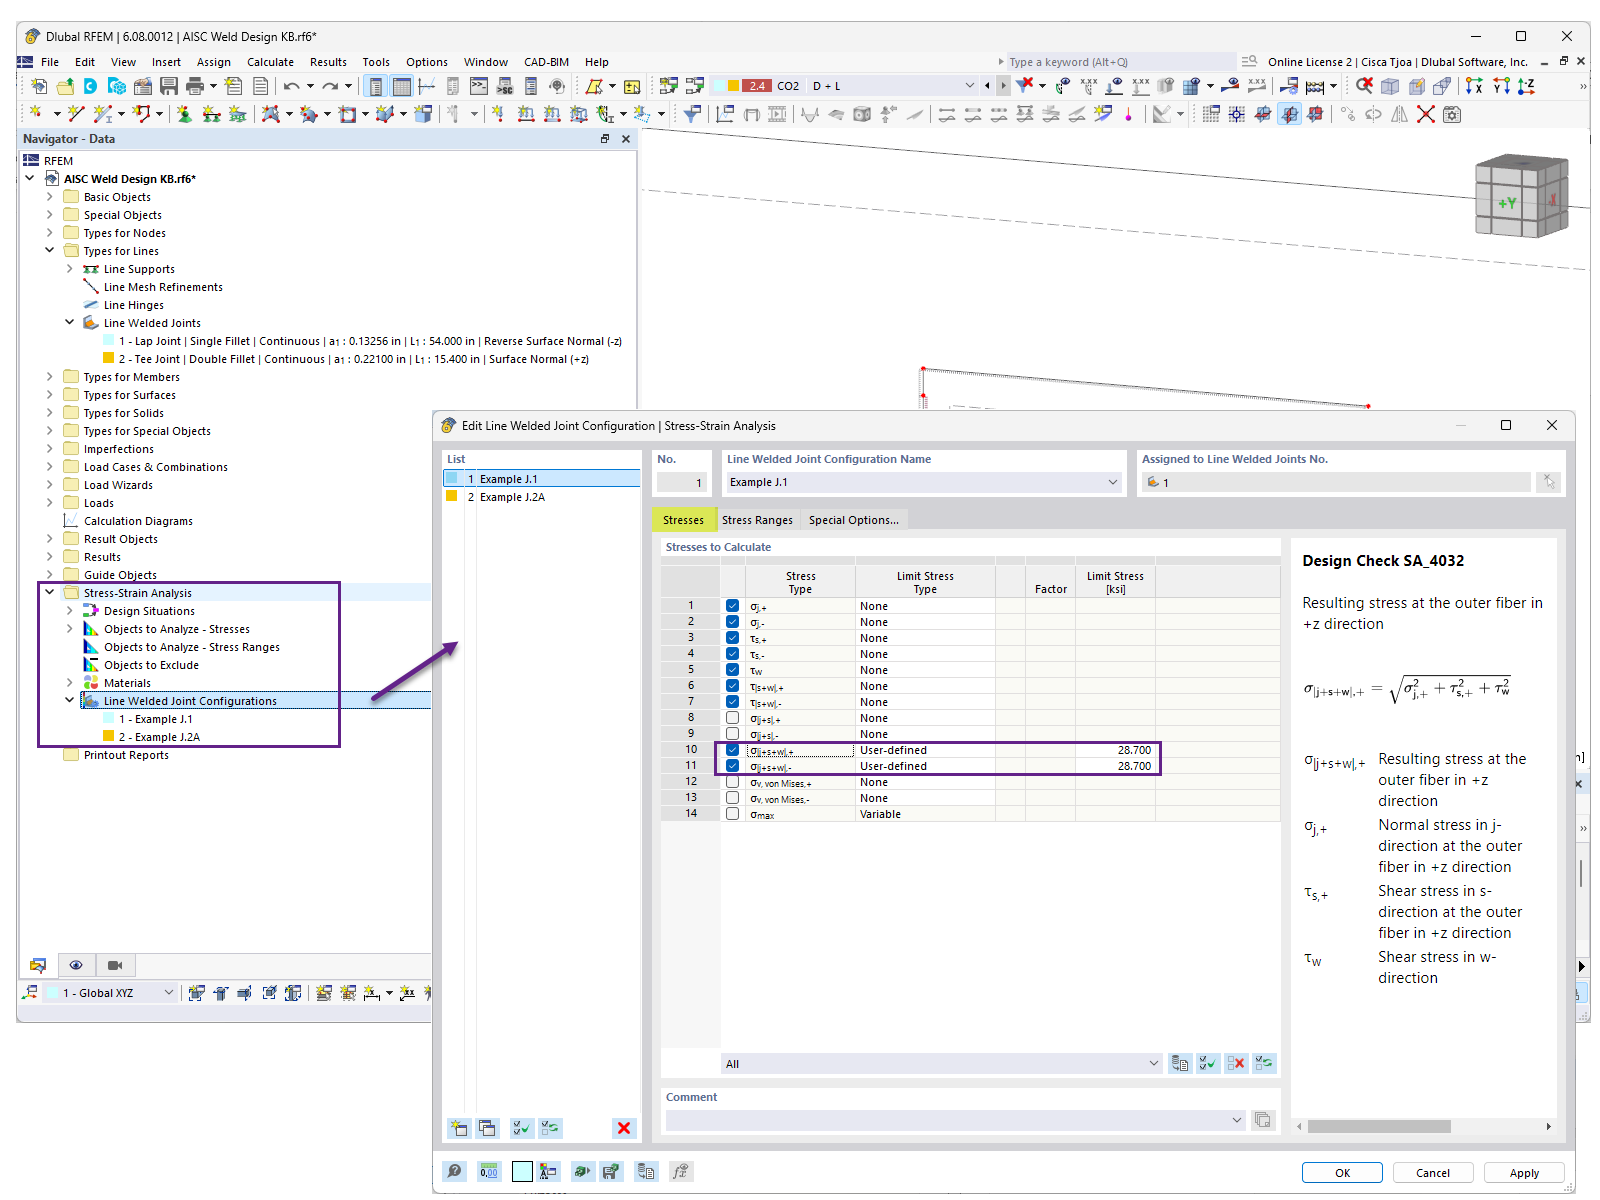Viewport: 1600px width, 1200px height.
Task: Apply the configuration changes
Action: click(1524, 1172)
